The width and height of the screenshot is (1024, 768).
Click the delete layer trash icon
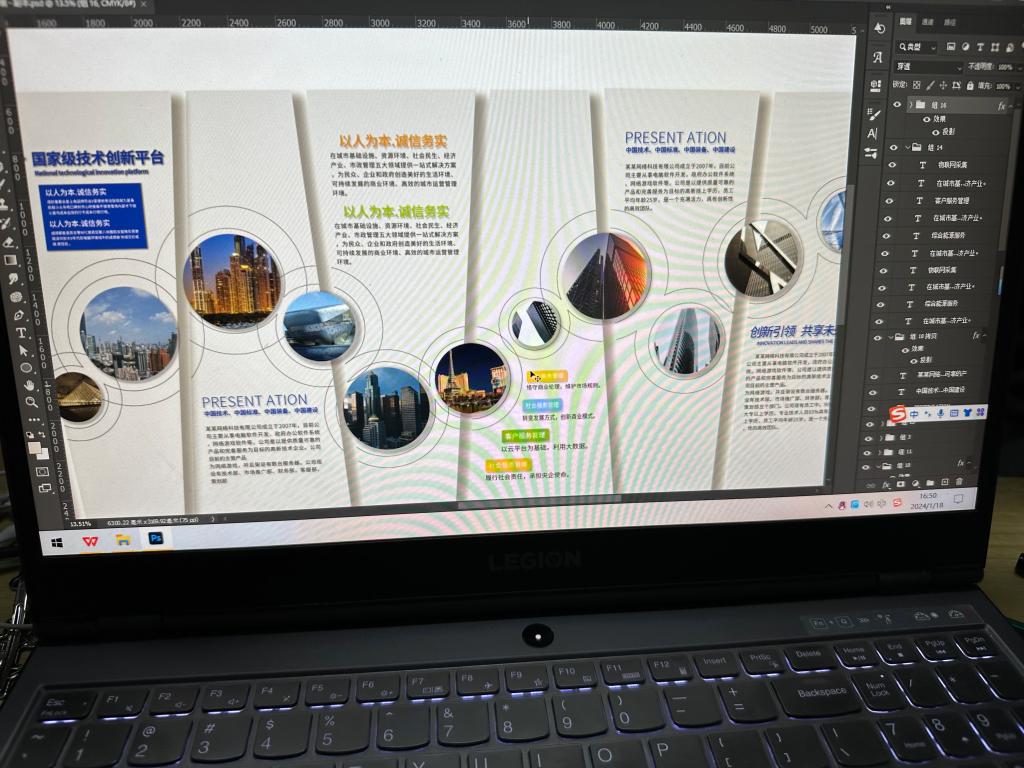click(958, 482)
